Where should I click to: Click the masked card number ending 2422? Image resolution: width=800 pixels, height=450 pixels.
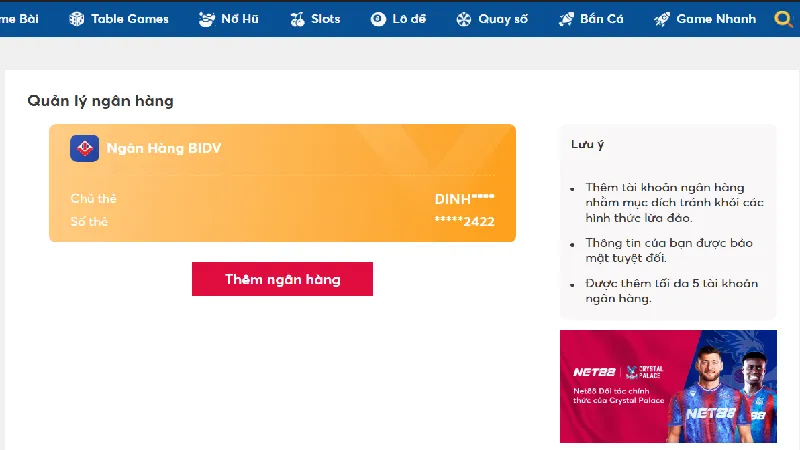464,221
